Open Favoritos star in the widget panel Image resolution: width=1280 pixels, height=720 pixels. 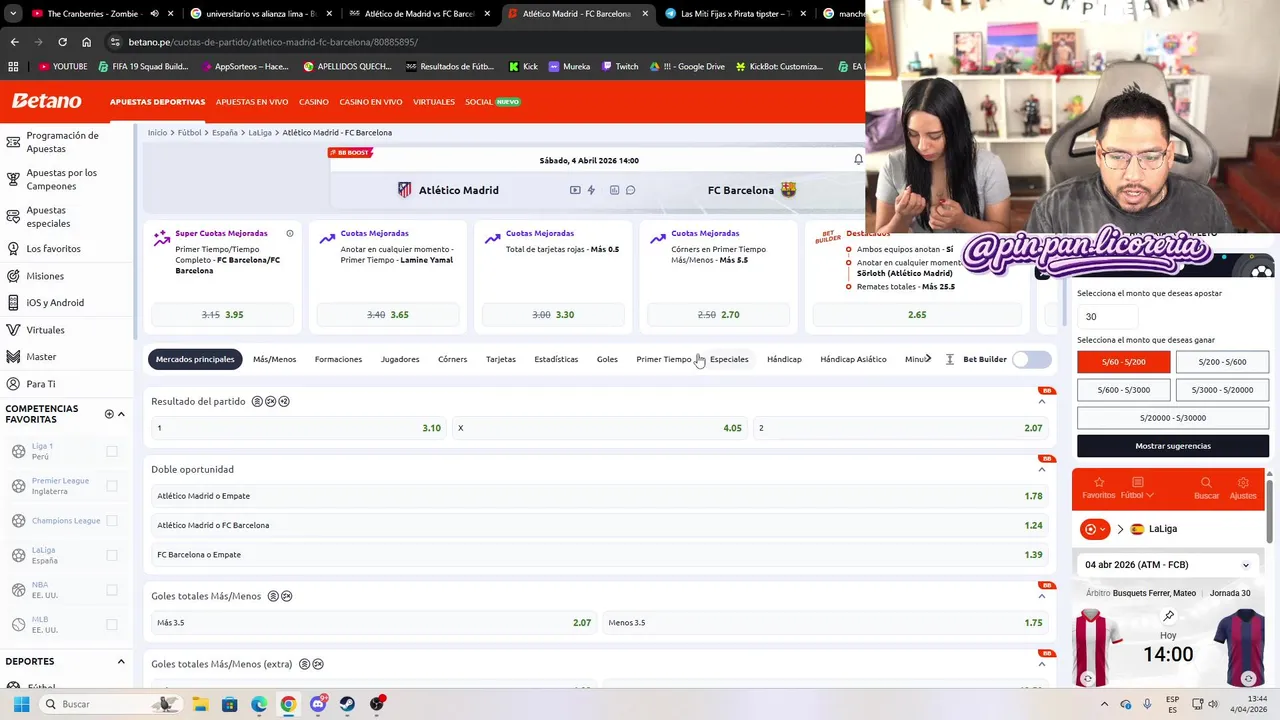pyautogui.click(x=1099, y=482)
